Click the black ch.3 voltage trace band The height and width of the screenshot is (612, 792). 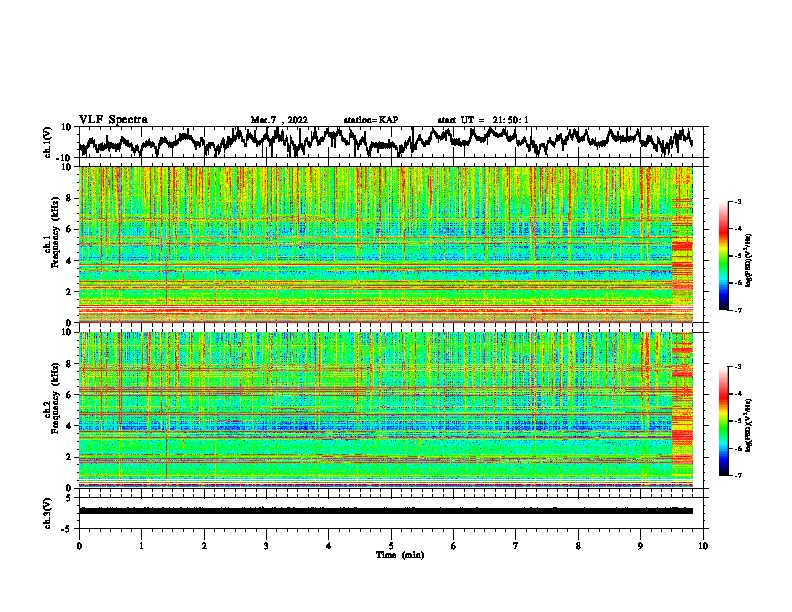tap(386, 511)
